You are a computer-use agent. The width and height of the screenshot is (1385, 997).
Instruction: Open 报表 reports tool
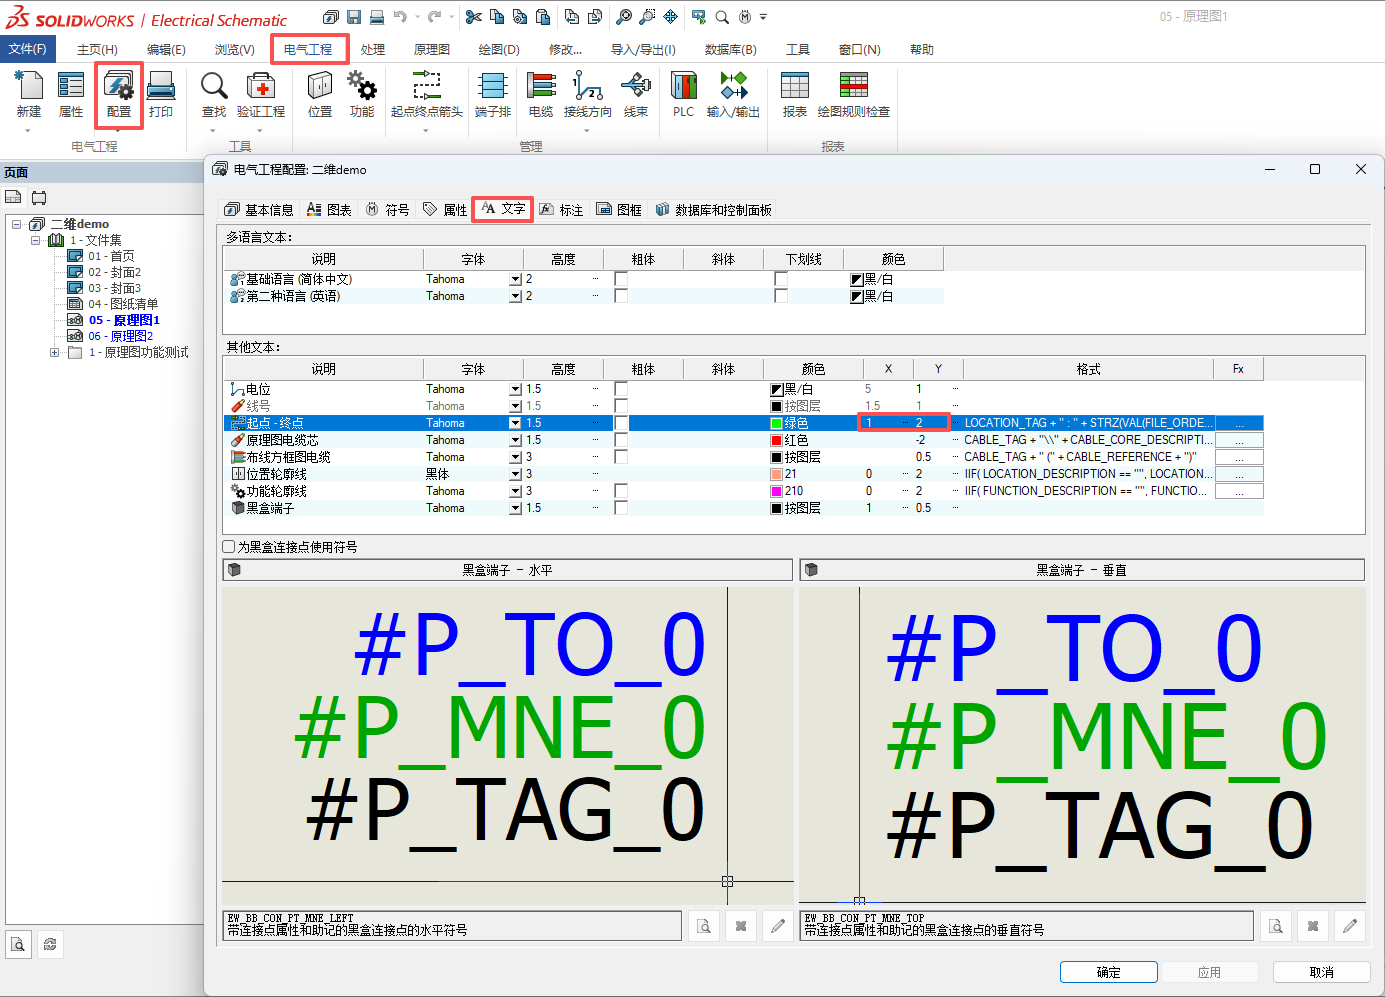tap(794, 95)
